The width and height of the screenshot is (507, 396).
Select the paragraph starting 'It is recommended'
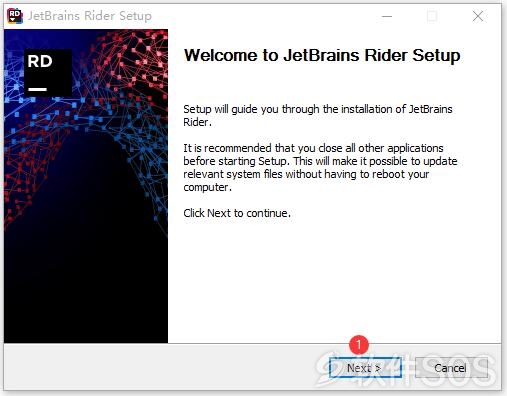coord(320,167)
